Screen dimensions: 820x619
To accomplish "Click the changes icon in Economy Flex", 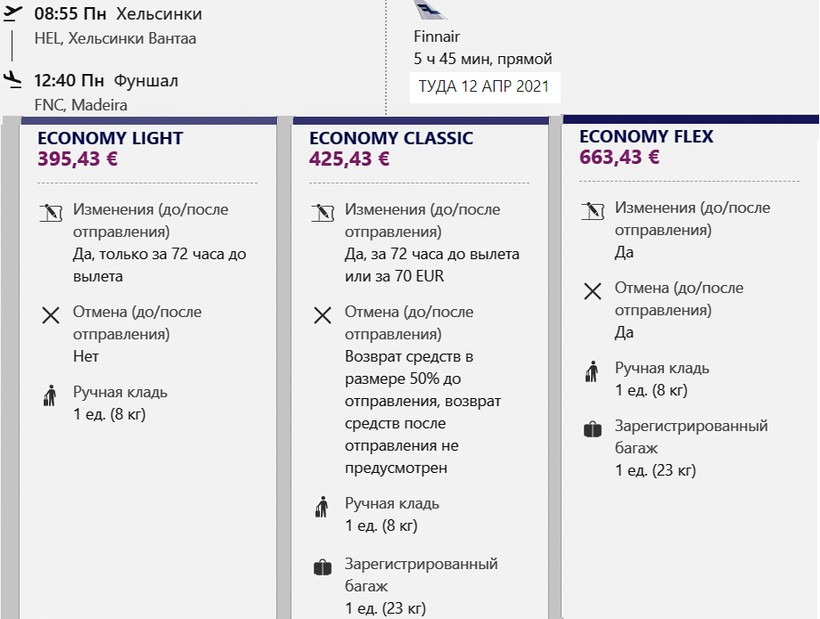I will [x=592, y=211].
